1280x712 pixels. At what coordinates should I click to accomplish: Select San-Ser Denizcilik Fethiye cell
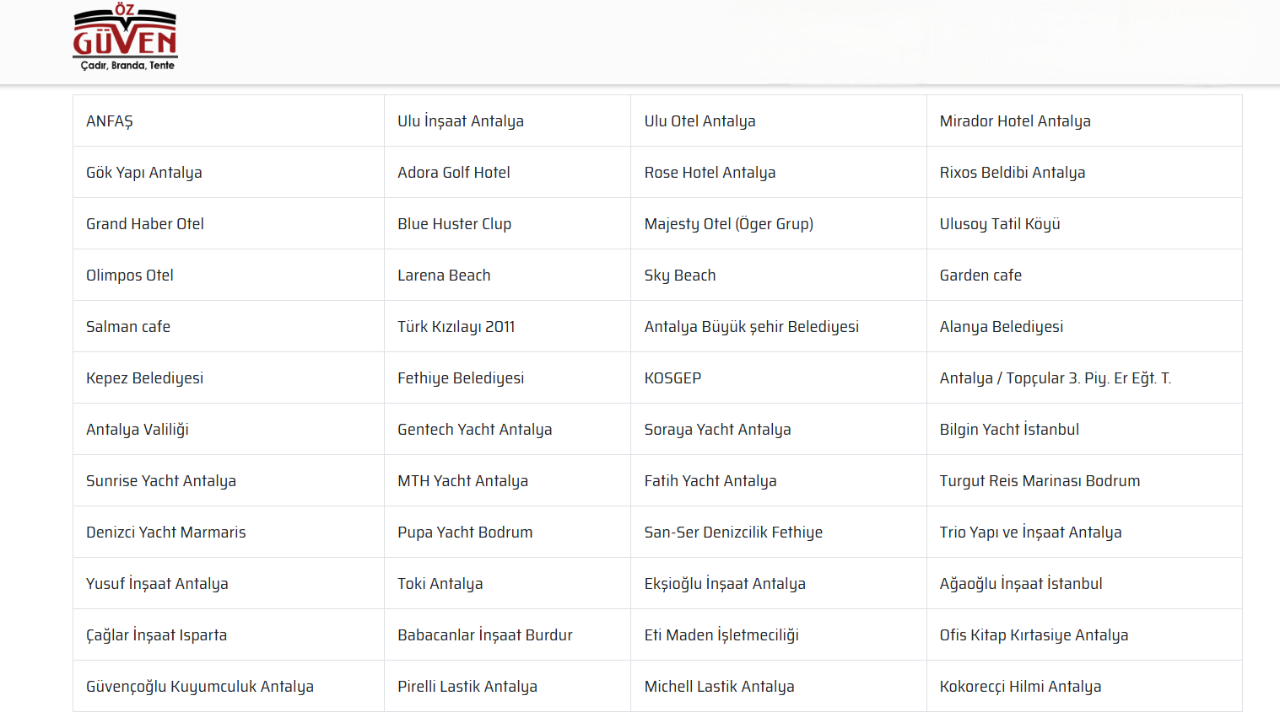733,532
